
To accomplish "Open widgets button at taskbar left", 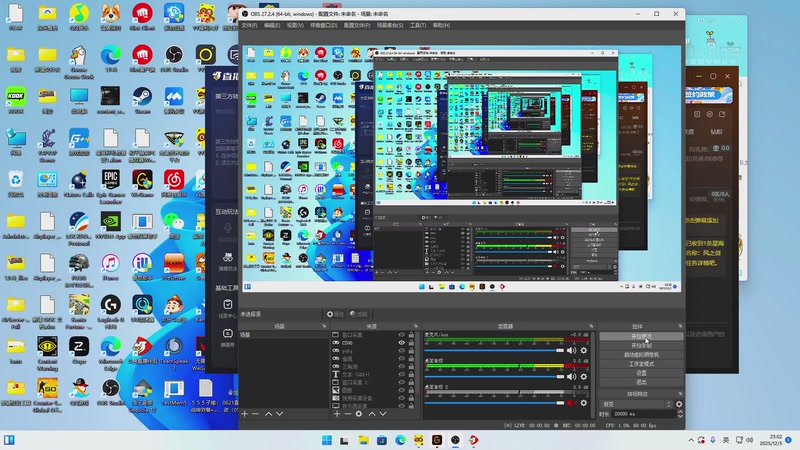I will [9, 440].
